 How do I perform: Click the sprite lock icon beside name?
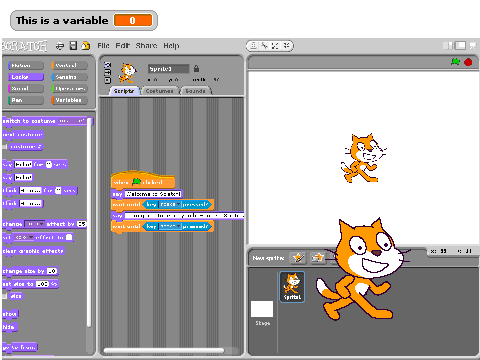point(196,69)
